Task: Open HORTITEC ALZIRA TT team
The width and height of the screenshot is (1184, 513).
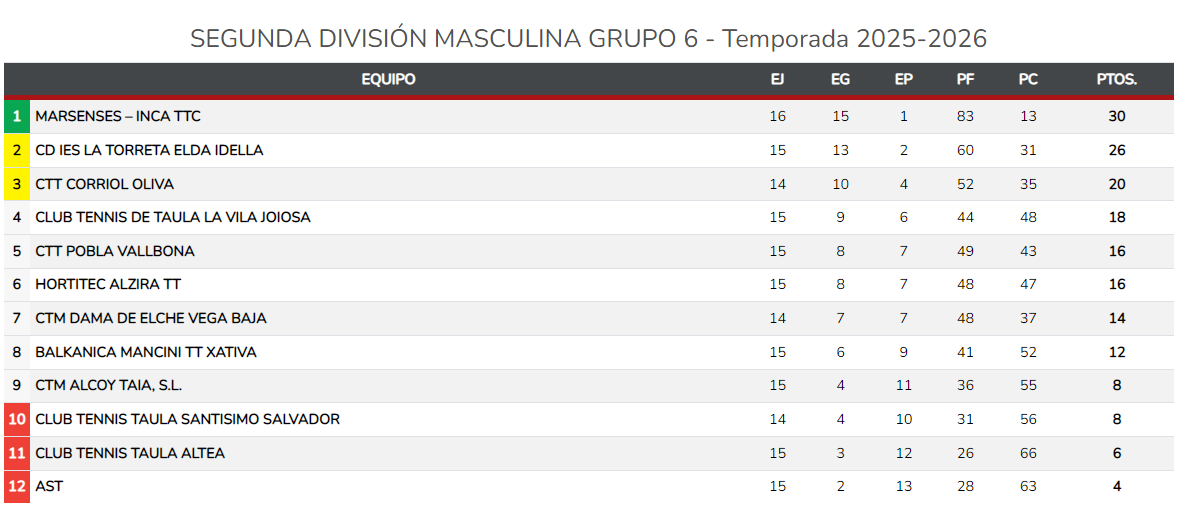Action: click(x=108, y=285)
